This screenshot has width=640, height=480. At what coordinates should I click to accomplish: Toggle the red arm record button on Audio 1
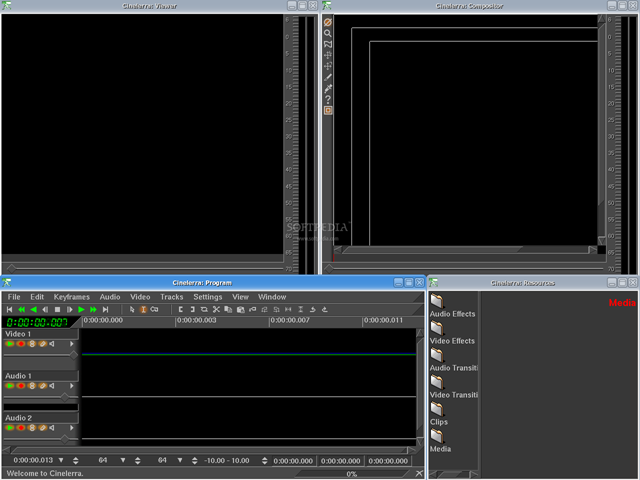coord(21,386)
